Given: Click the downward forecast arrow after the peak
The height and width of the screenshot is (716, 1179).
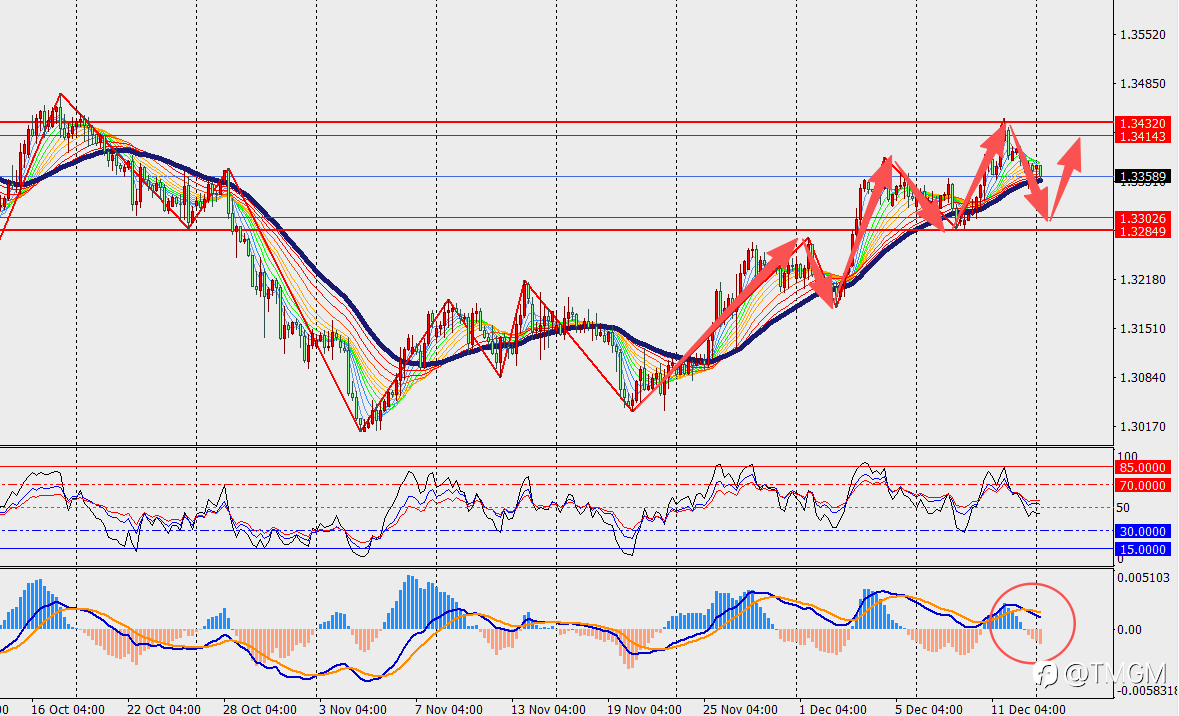Looking at the screenshot, I should 1027,171.
